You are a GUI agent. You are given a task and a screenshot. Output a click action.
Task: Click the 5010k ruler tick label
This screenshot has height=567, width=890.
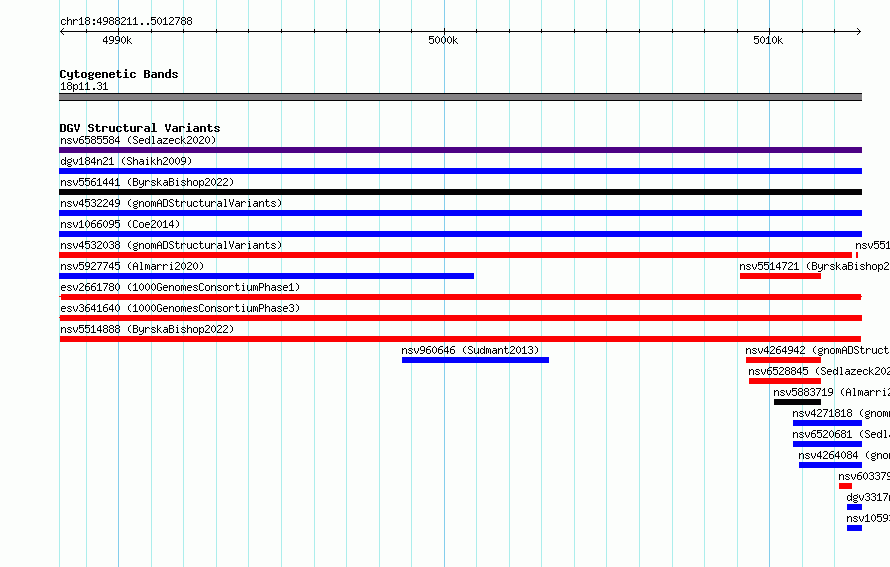(768, 40)
